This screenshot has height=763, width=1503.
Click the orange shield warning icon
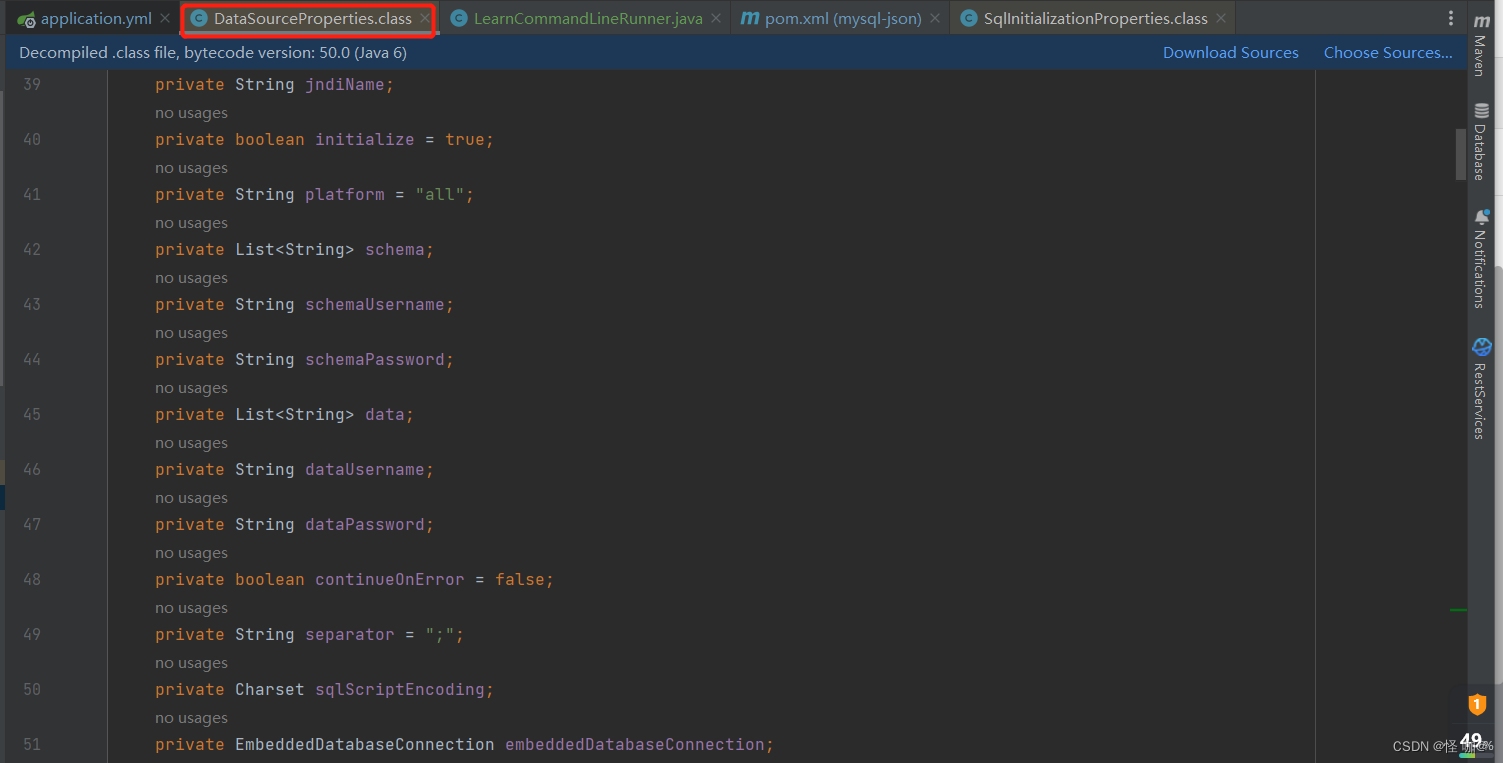click(x=1477, y=705)
